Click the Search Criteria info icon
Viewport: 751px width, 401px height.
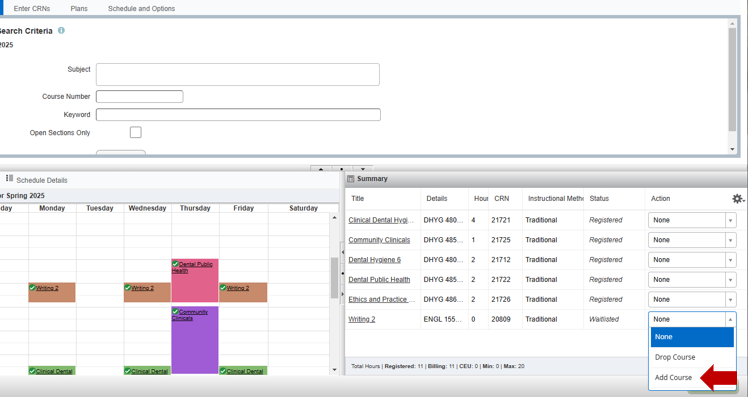(61, 31)
